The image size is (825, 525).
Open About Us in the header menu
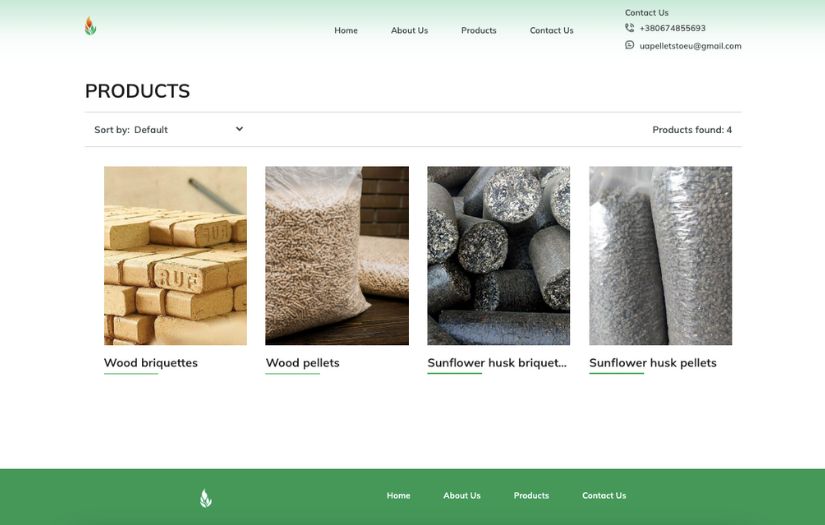tap(409, 31)
